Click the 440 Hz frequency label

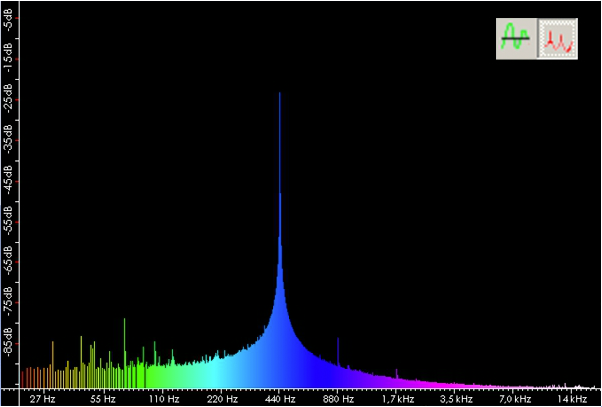pyautogui.click(x=280, y=399)
